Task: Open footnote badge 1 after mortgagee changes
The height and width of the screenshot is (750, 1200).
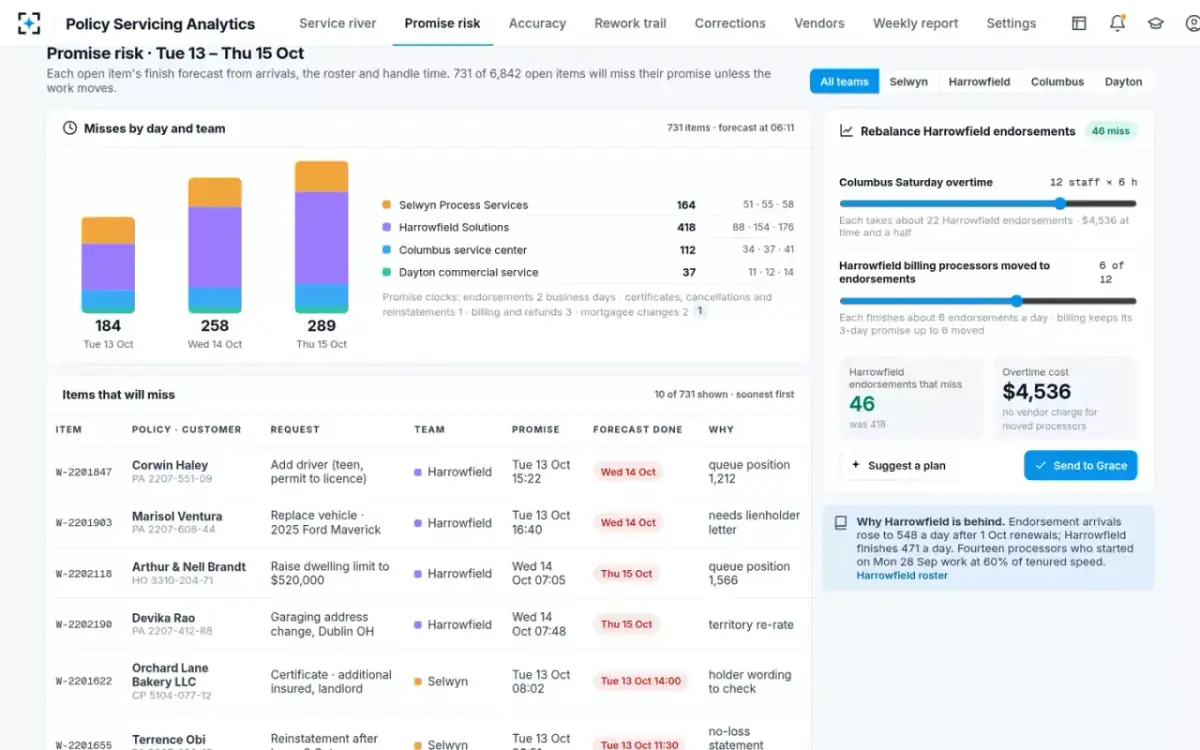Action: pos(700,311)
